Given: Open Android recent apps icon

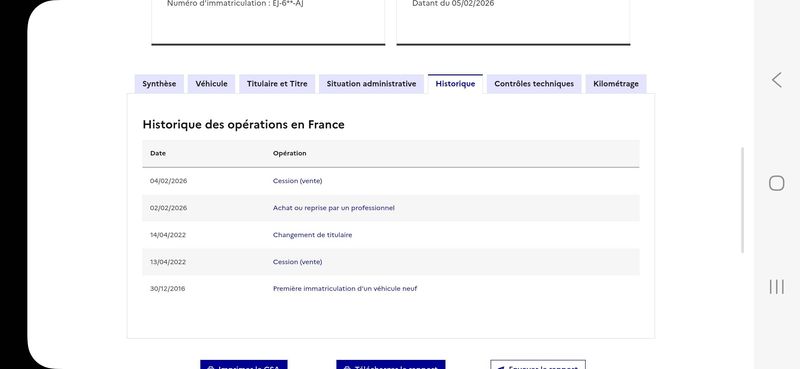Looking at the screenshot, I should 777,287.
